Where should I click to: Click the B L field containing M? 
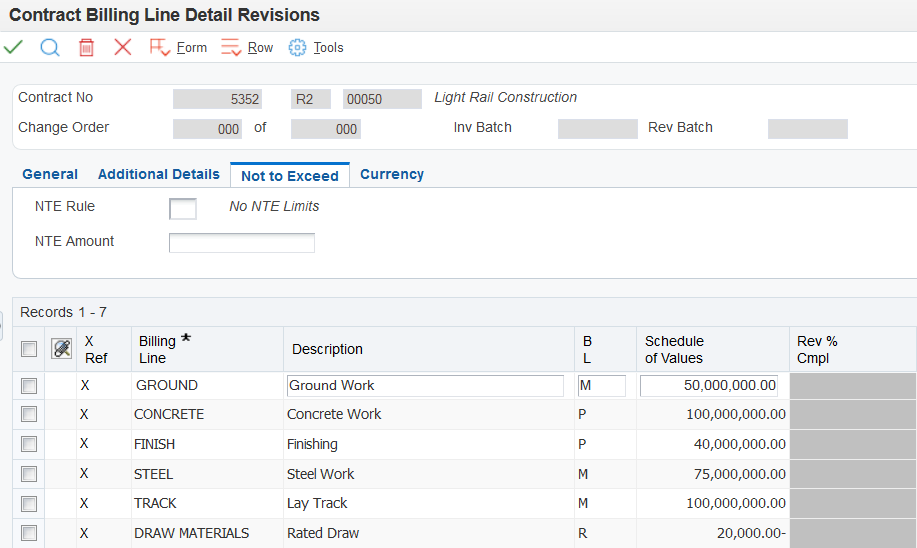(602, 386)
